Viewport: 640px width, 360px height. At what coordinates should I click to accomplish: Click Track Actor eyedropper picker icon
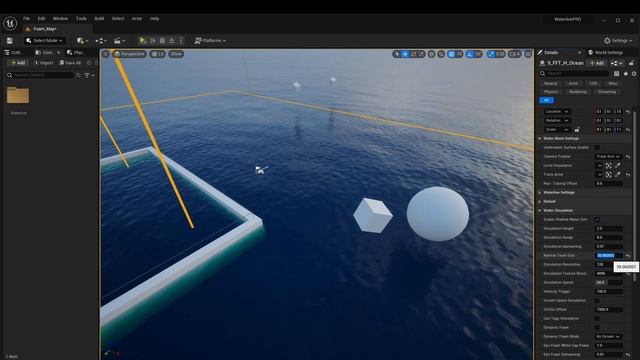click(x=618, y=174)
